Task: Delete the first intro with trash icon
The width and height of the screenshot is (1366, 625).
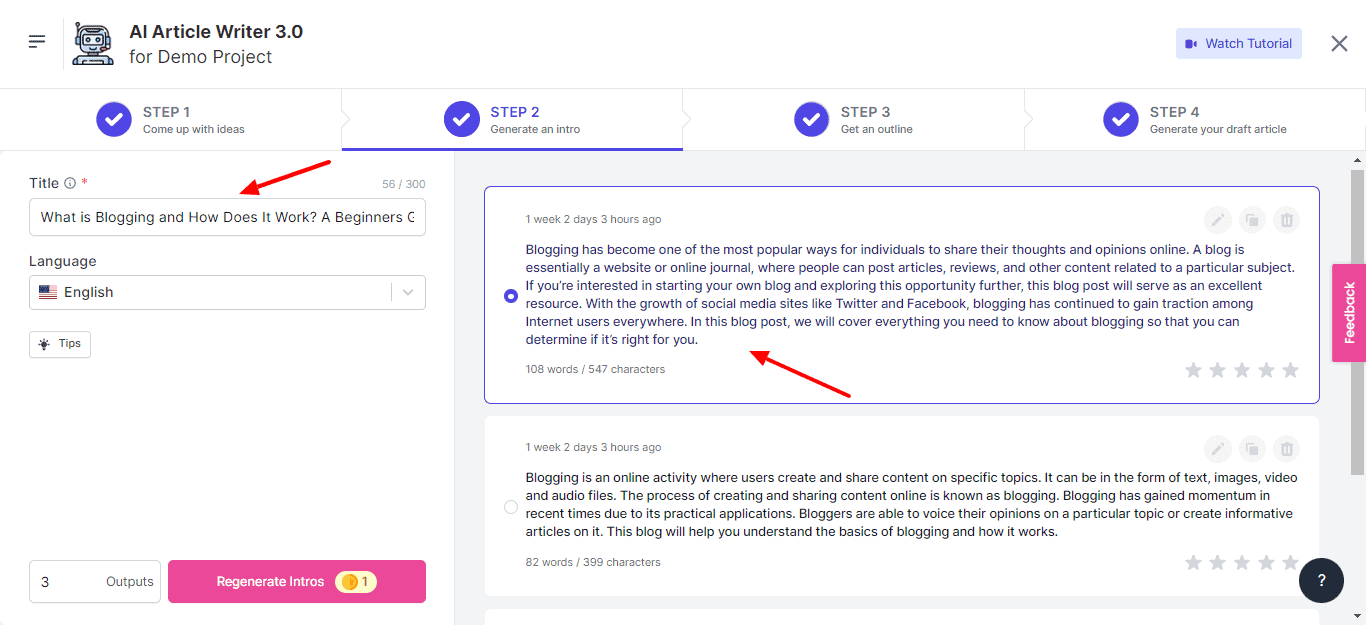Action: click(x=1287, y=220)
